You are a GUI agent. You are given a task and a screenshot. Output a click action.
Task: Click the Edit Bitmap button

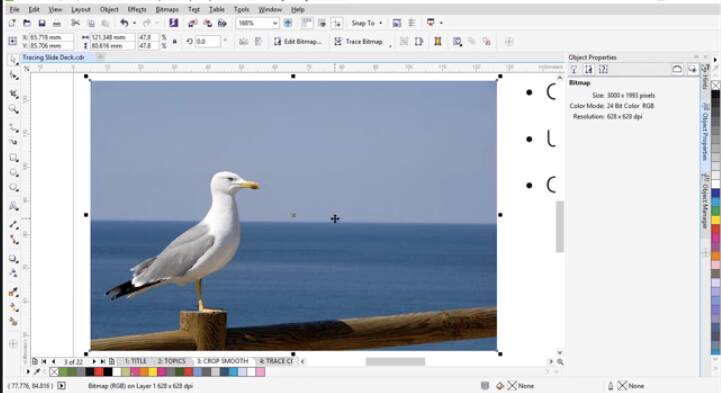[298, 41]
